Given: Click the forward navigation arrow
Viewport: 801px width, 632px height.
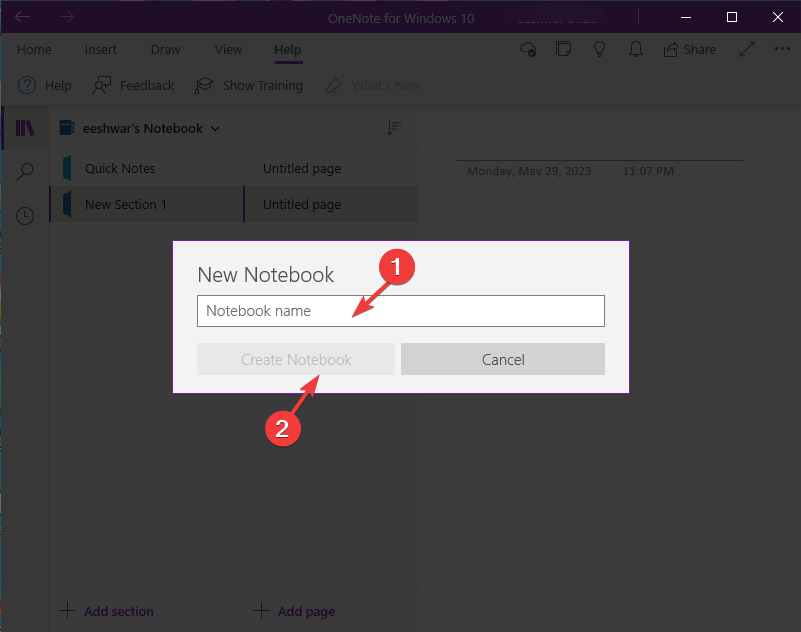Looking at the screenshot, I should click(x=66, y=17).
